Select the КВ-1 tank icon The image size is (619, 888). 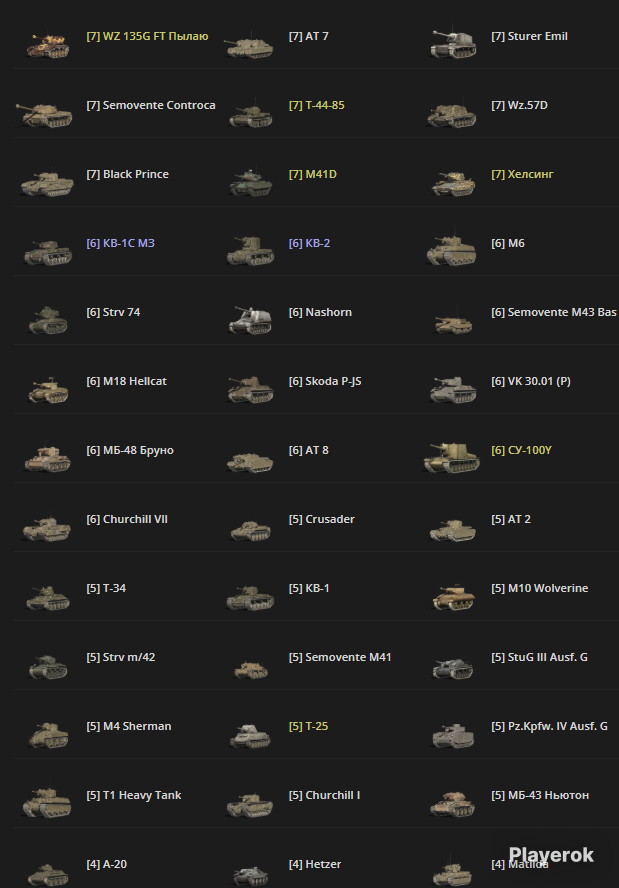pyautogui.click(x=250, y=597)
